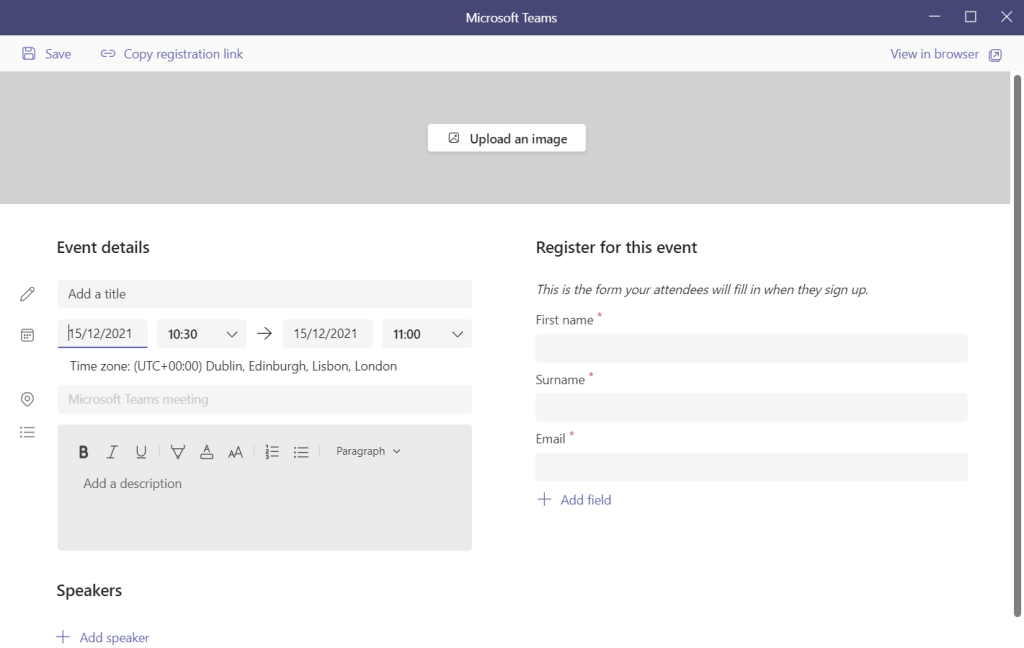
Task: Apply italic formatting to the description
Action: pyautogui.click(x=112, y=451)
